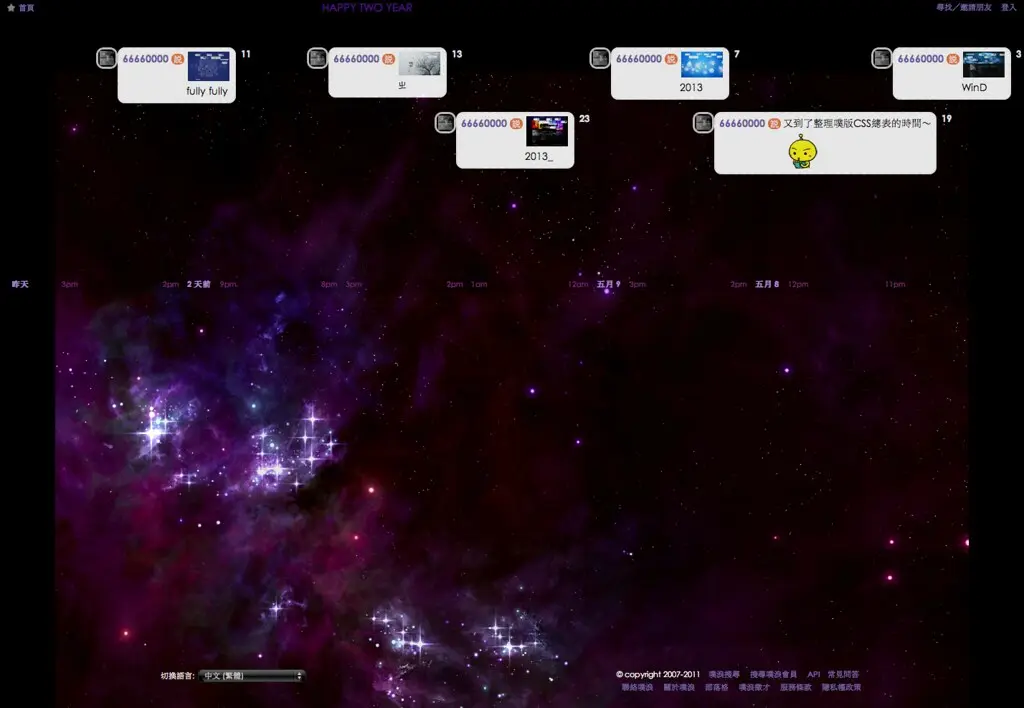
Task: Click the home star icon at top left
Action: [x=10, y=8]
